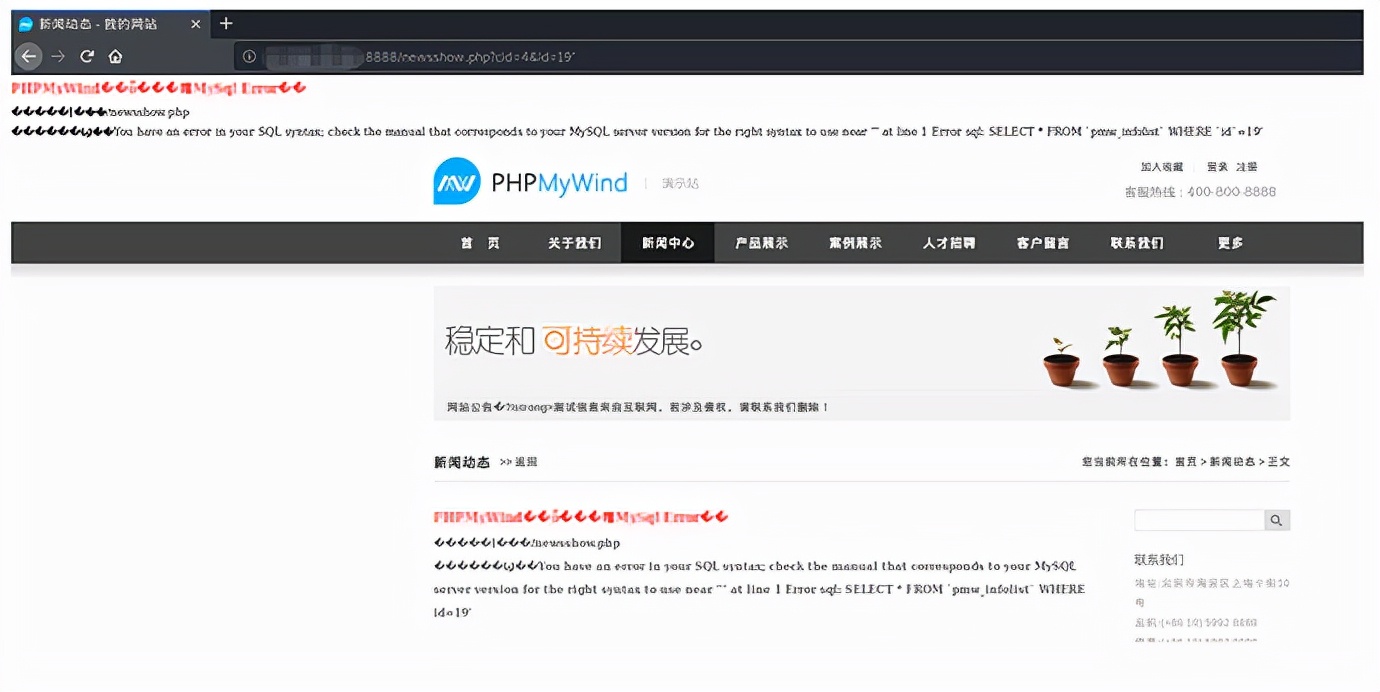Image resolution: width=1380 pixels, height=692 pixels.
Task: Click the banner image with potted seedlings
Action: 862,353
